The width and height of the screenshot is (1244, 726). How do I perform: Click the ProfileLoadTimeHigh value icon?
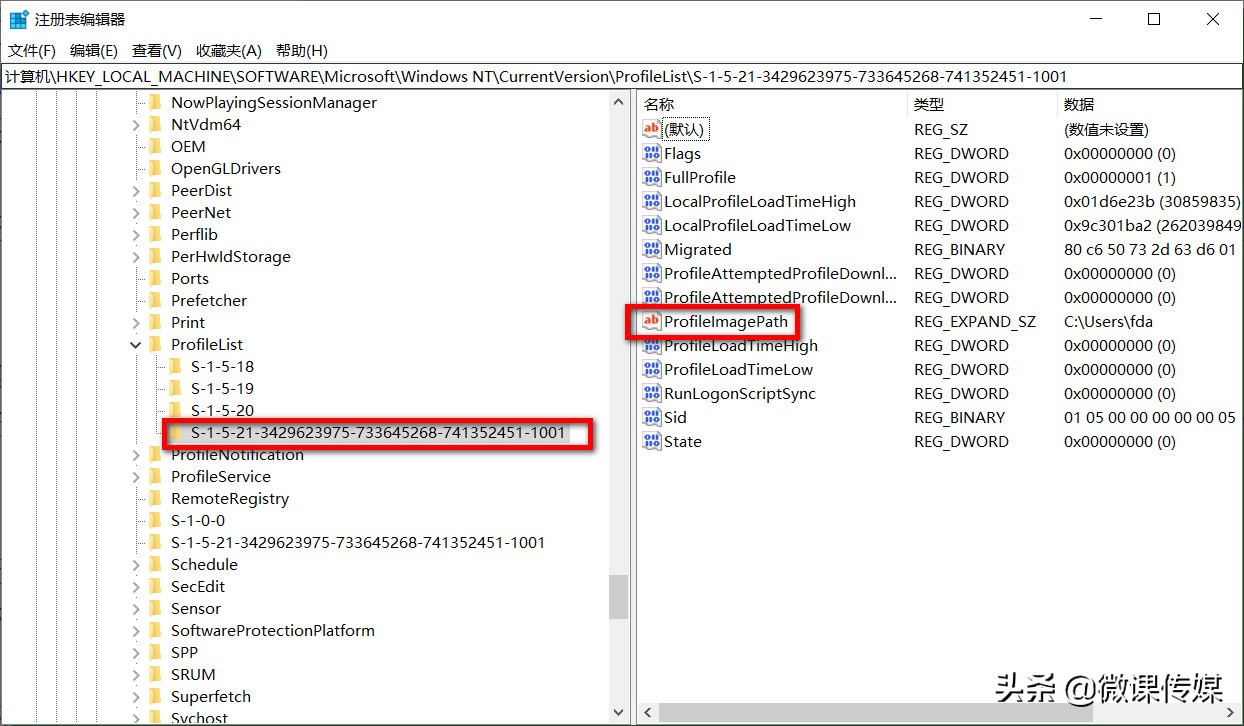click(652, 345)
